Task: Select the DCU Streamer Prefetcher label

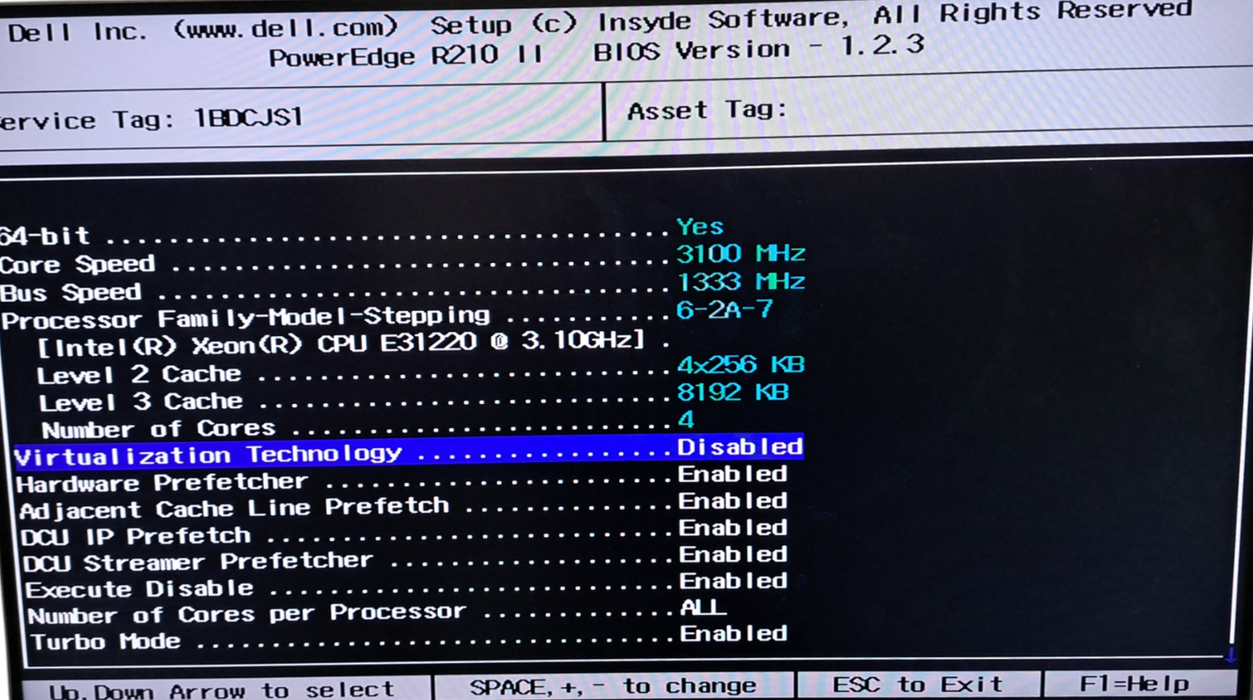Action: click(x=198, y=562)
